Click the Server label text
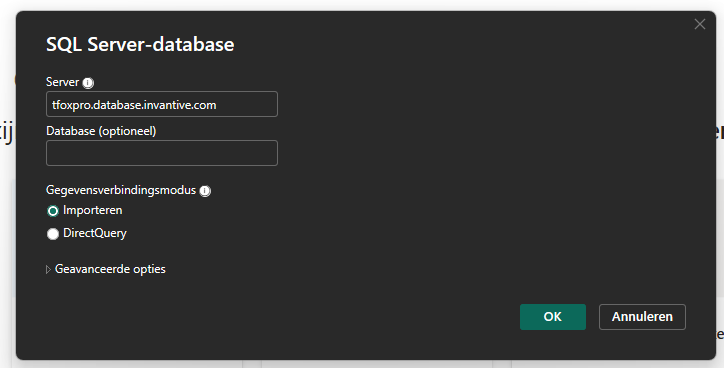Image resolution: width=724 pixels, height=368 pixels. (x=62, y=82)
